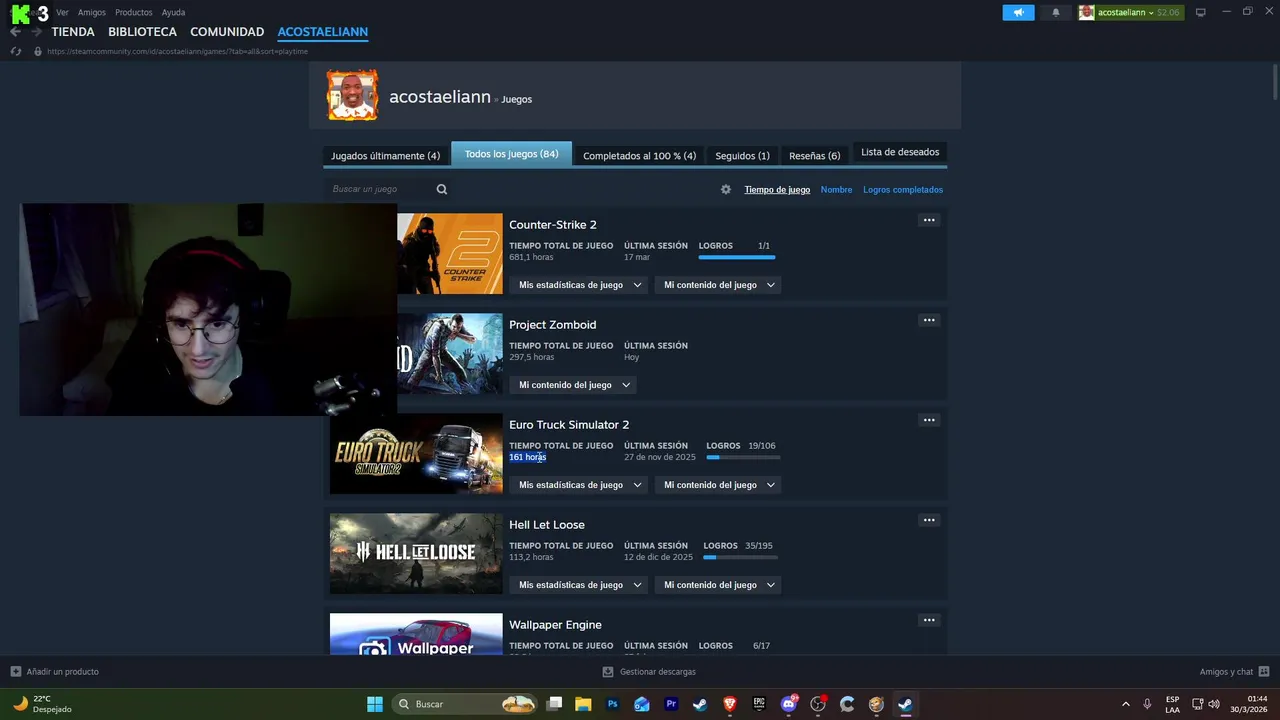Open Hell Let Loose three-dot options menu
Screen dimensions: 1280x720
coord(929,520)
